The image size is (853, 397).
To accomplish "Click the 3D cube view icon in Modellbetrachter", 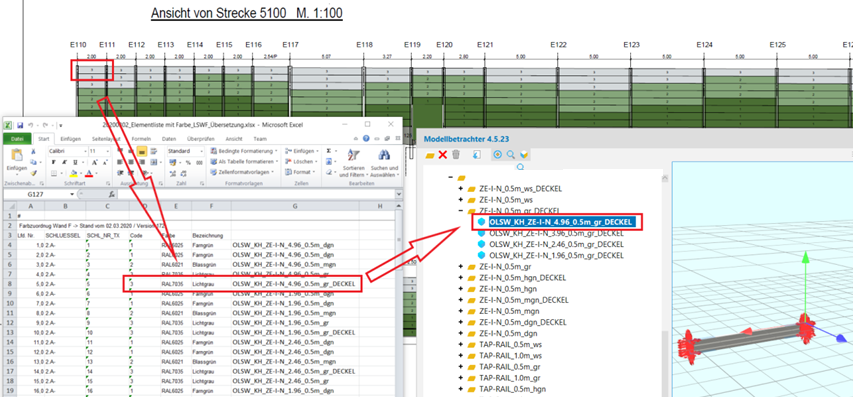I will click(523, 155).
